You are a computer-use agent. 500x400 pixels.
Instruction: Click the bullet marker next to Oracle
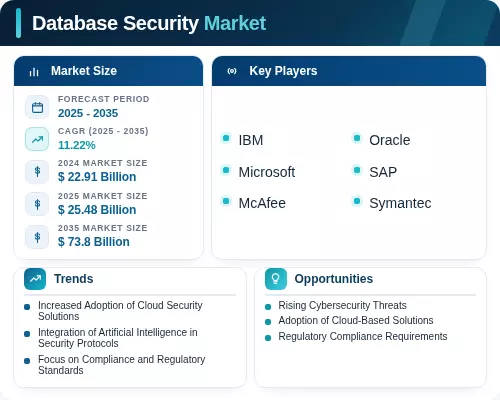[x=357, y=138]
